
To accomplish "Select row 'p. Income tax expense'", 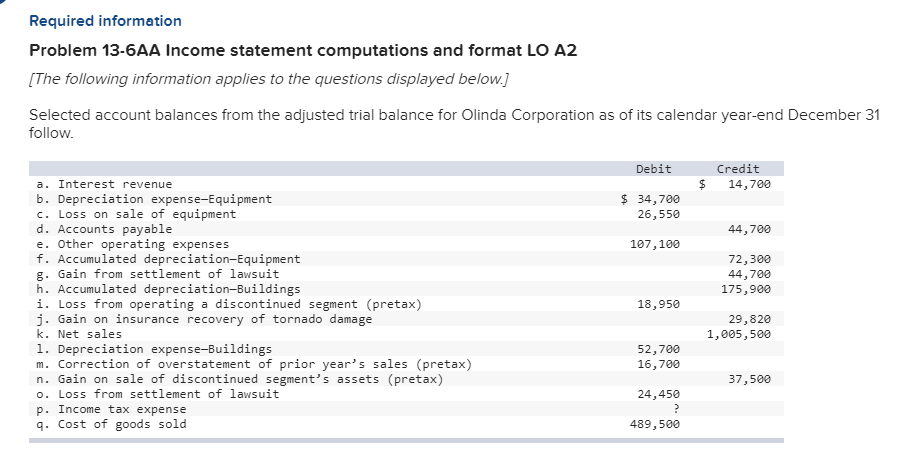I will (406, 409).
